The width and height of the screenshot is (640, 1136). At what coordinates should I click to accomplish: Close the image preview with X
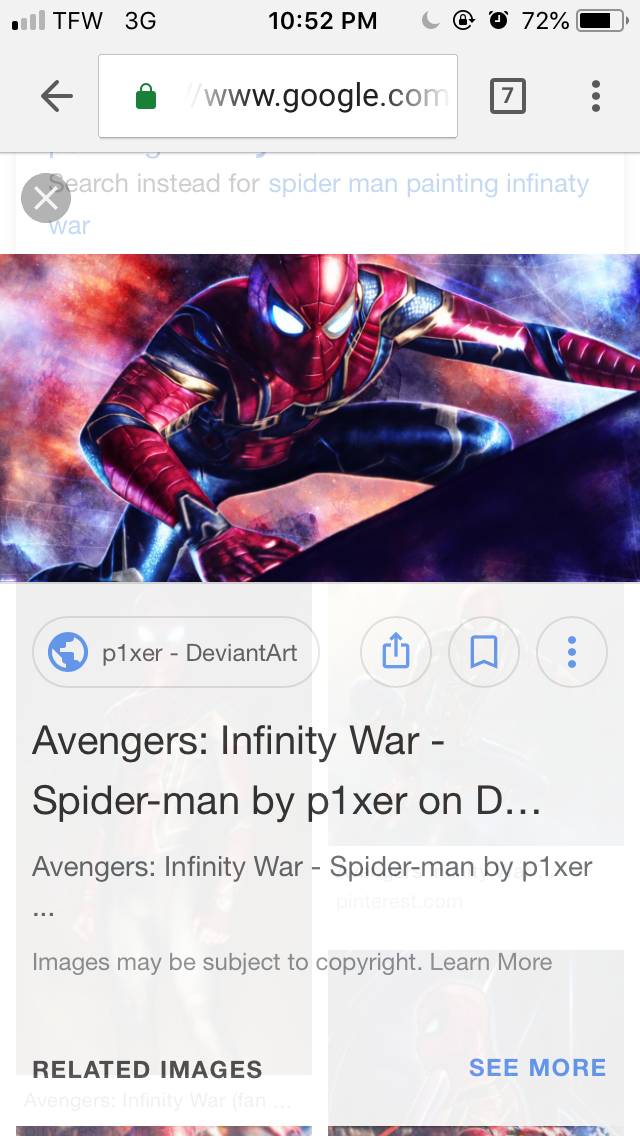[46, 198]
